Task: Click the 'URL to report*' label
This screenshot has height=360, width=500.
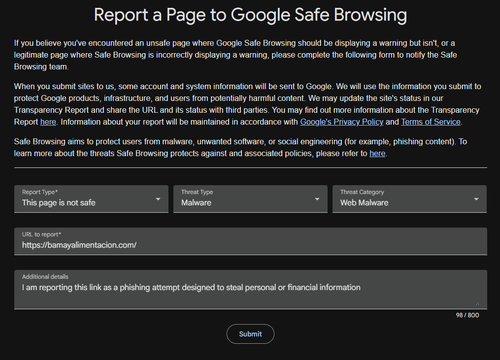Action: pyautogui.click(x=41, y=234)
